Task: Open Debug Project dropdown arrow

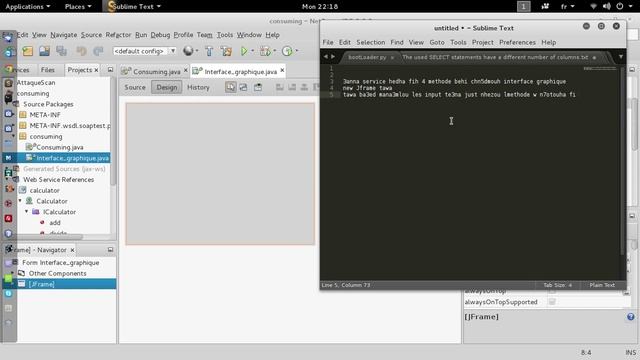Action: (275, 51)
